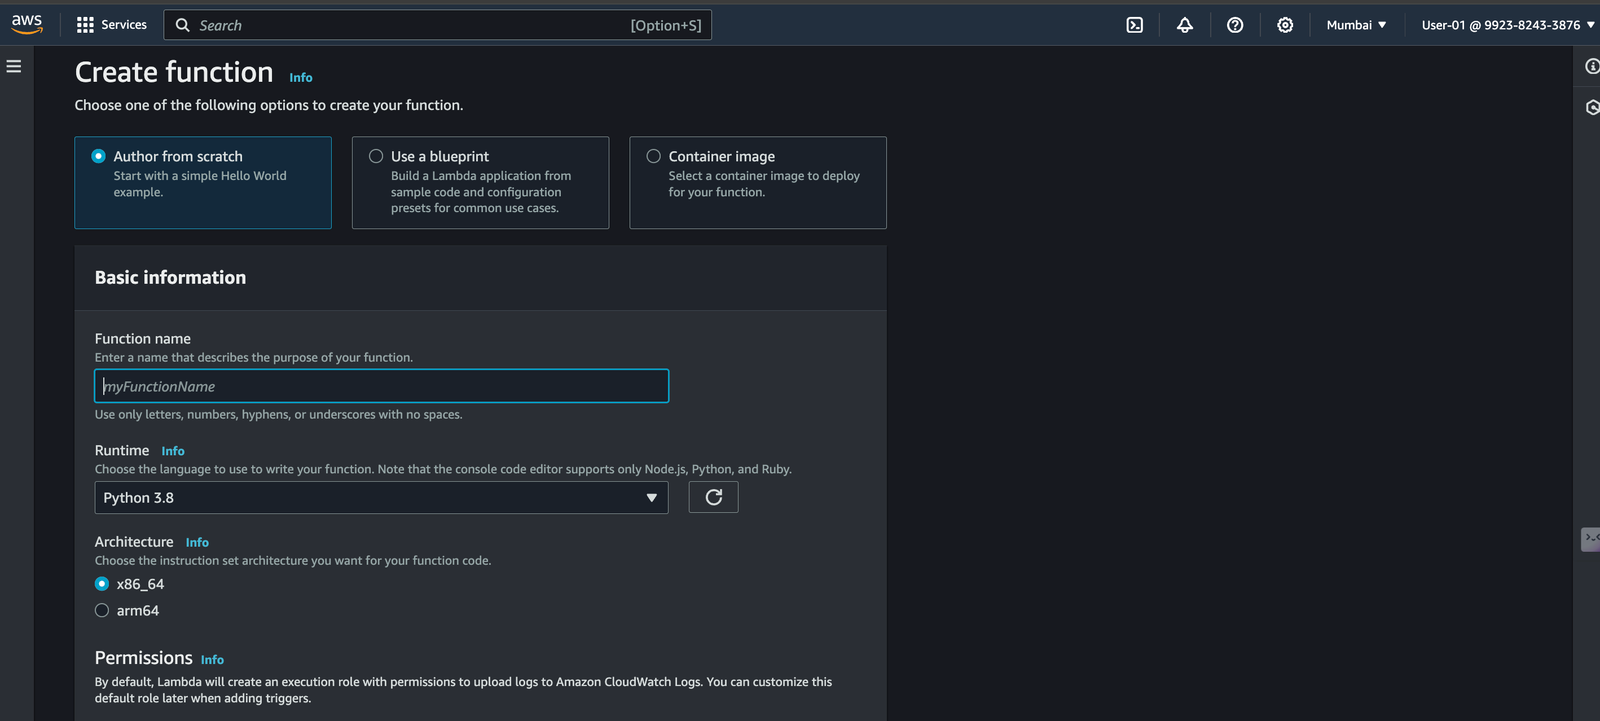1600x721 pixels.
Task: Open the notifications bell
Action: 1185,25
